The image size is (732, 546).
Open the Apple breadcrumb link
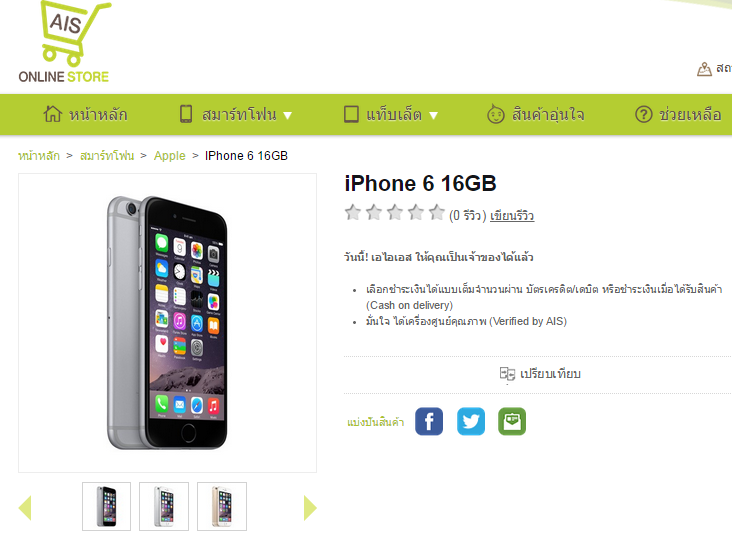tap(169, 156)
